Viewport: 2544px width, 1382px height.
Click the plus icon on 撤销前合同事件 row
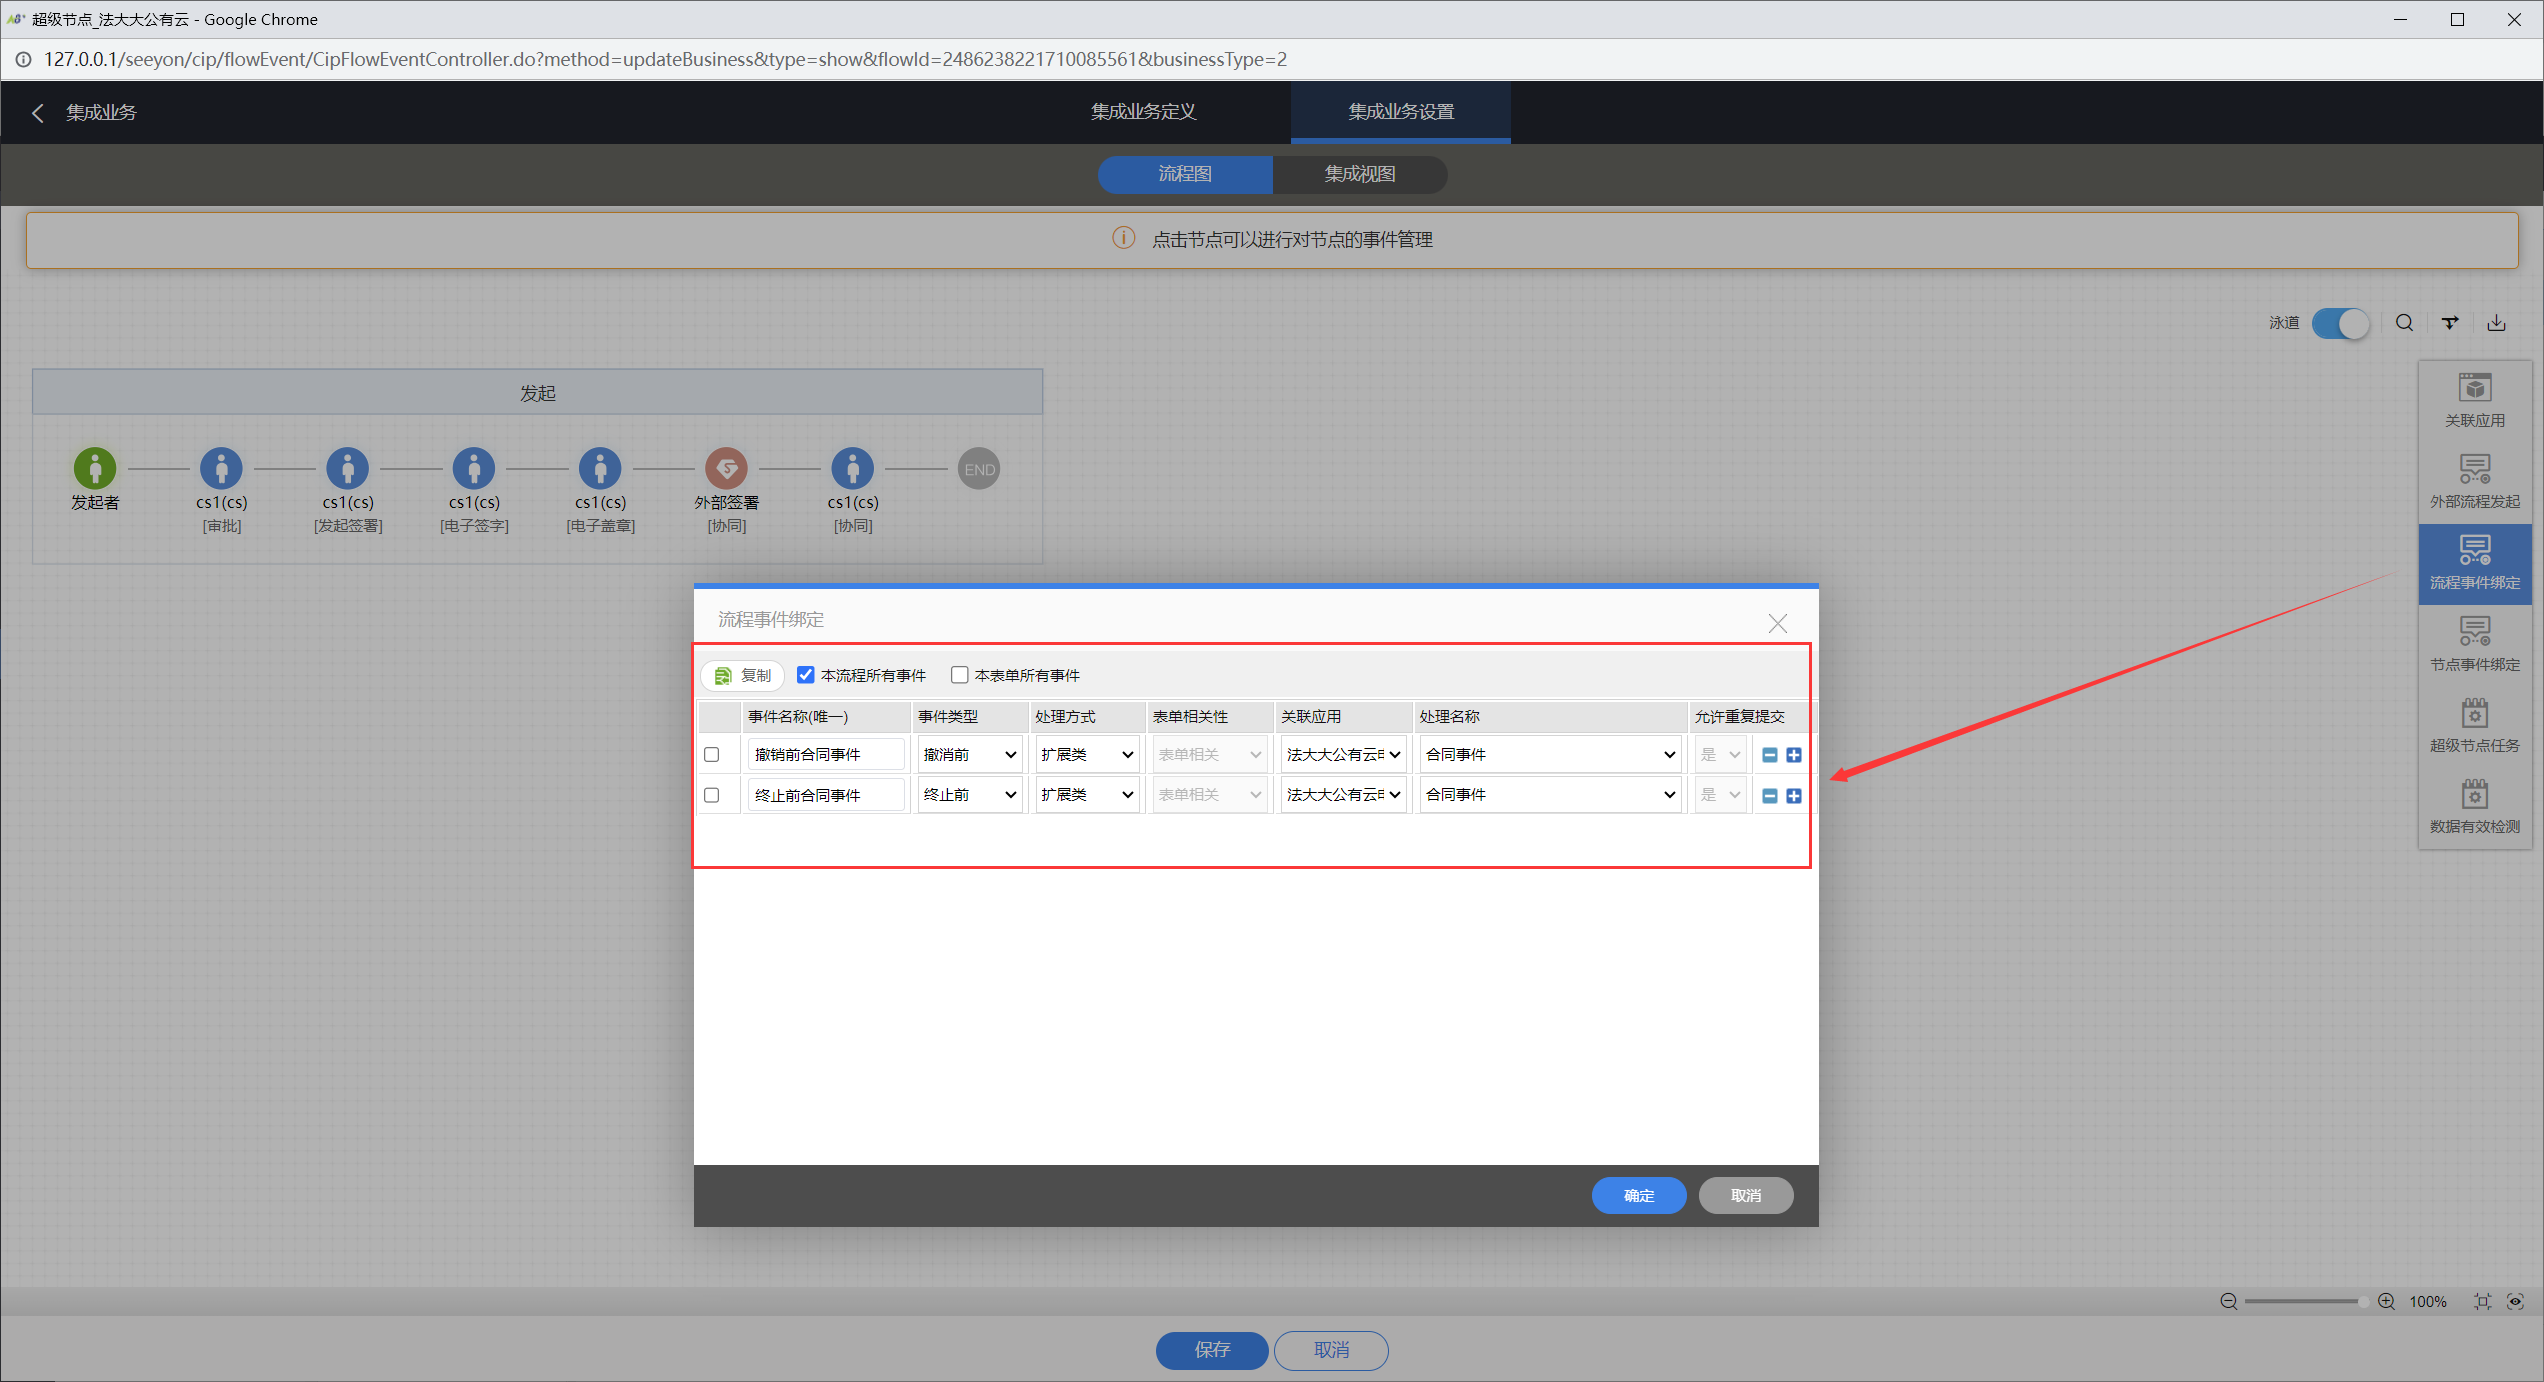1794,755
